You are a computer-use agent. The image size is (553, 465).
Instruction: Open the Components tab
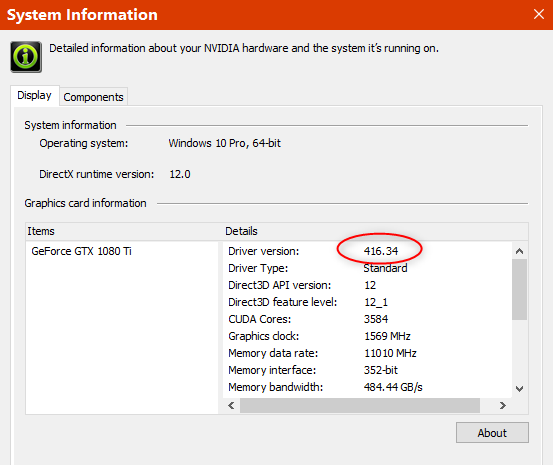pyautogui.click(x=93, y=97)
